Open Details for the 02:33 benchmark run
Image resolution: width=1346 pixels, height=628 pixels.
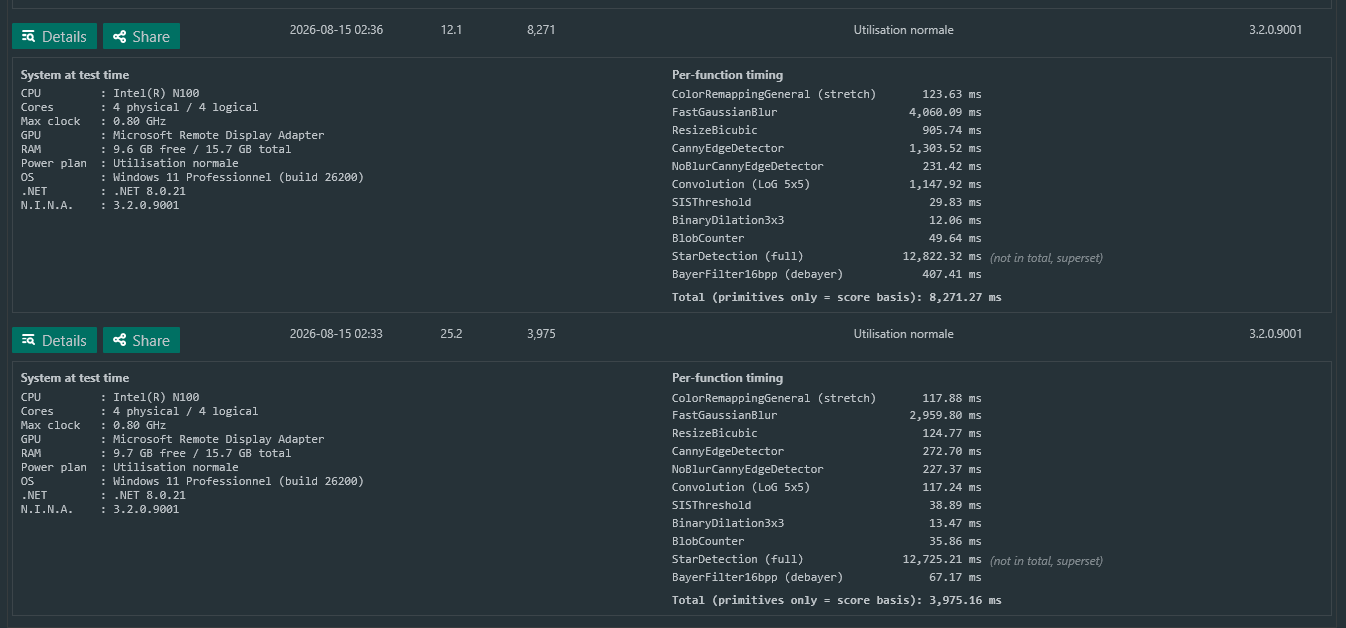pos(55,340)
